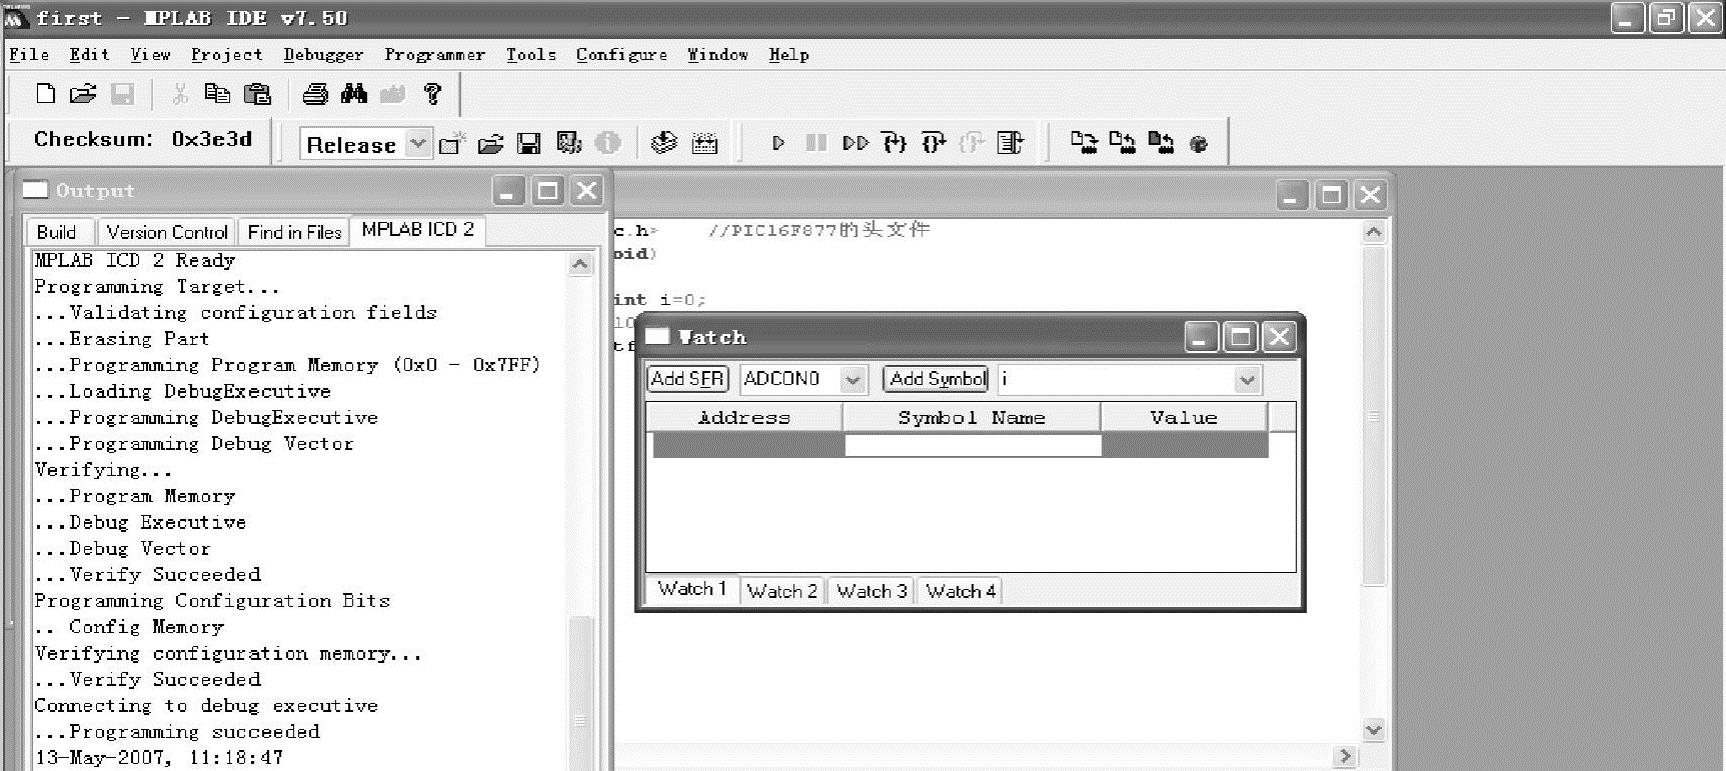Viewport: 1726px width, 771px height.
Task: Click the Add Symbol button
Action: 936,379
